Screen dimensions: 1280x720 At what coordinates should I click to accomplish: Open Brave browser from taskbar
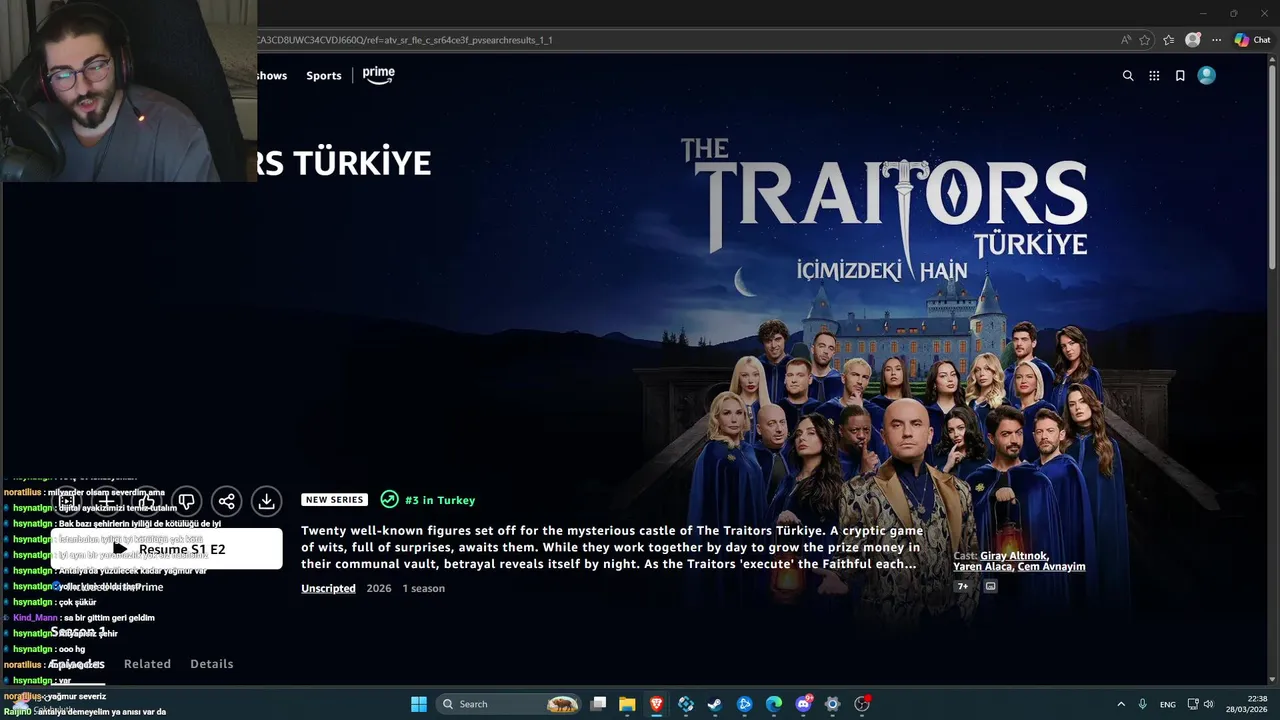pos(656,704)
